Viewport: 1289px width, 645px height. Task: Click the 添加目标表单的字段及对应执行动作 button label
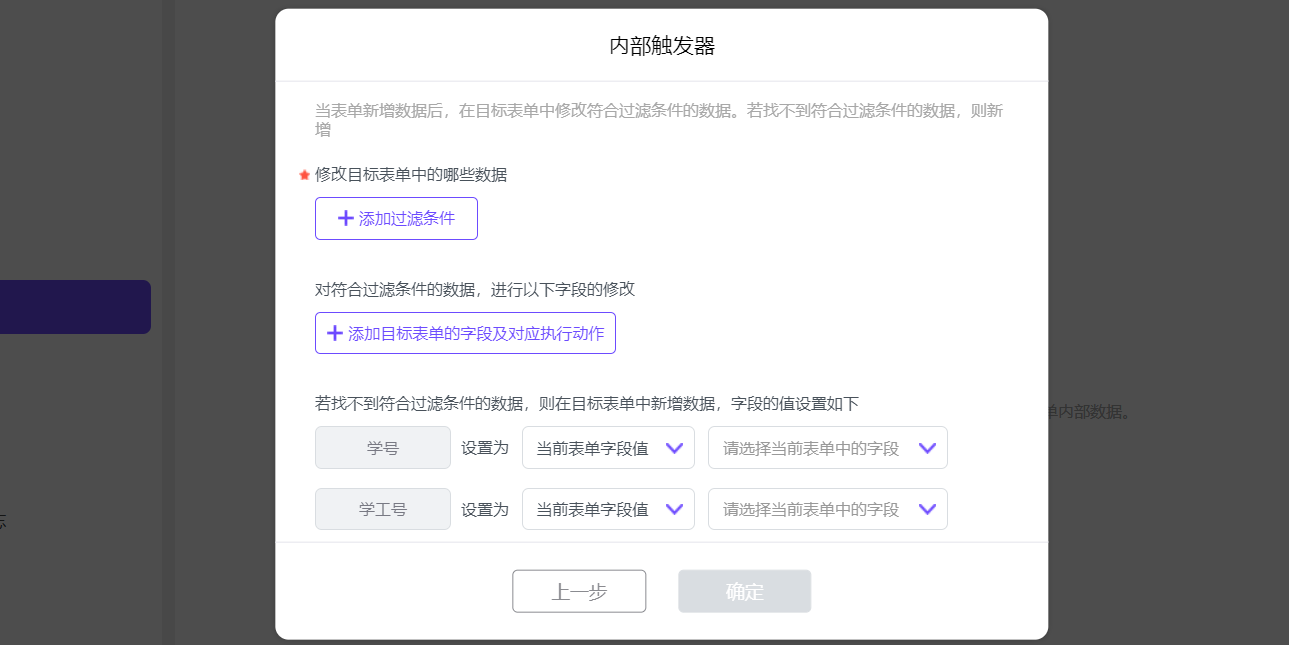coord(476,334)
